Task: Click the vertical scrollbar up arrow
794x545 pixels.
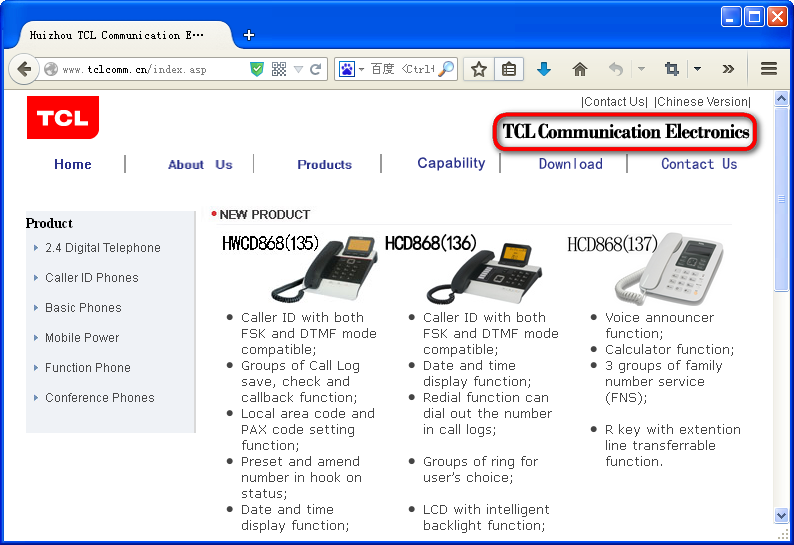Action: [x=781, y=98]
